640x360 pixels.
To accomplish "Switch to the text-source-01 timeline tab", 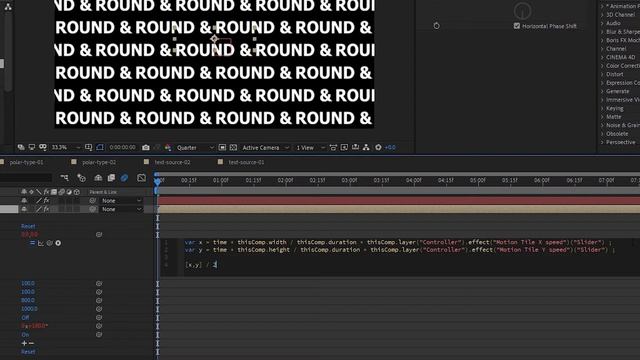I will pos(246,162).
